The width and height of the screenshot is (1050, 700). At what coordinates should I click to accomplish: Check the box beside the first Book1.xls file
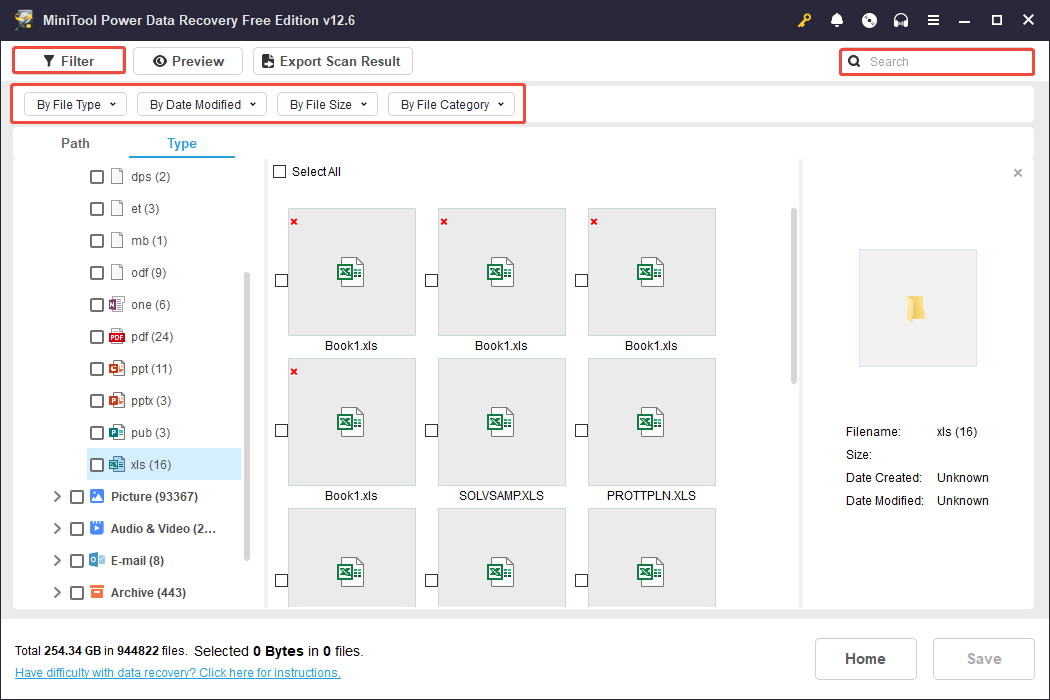(281, 281)
